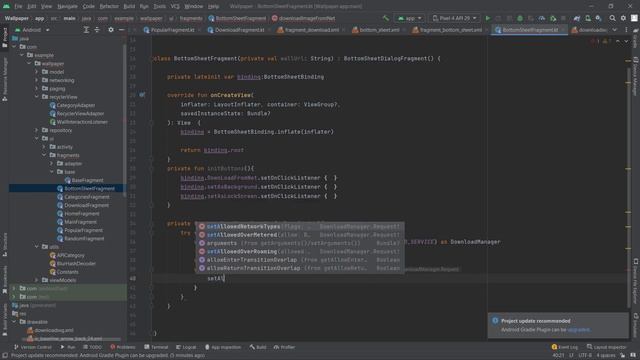Click editor tabs more options icon
Viewport: 640px width, 360px height.
(x=626, y=30)
